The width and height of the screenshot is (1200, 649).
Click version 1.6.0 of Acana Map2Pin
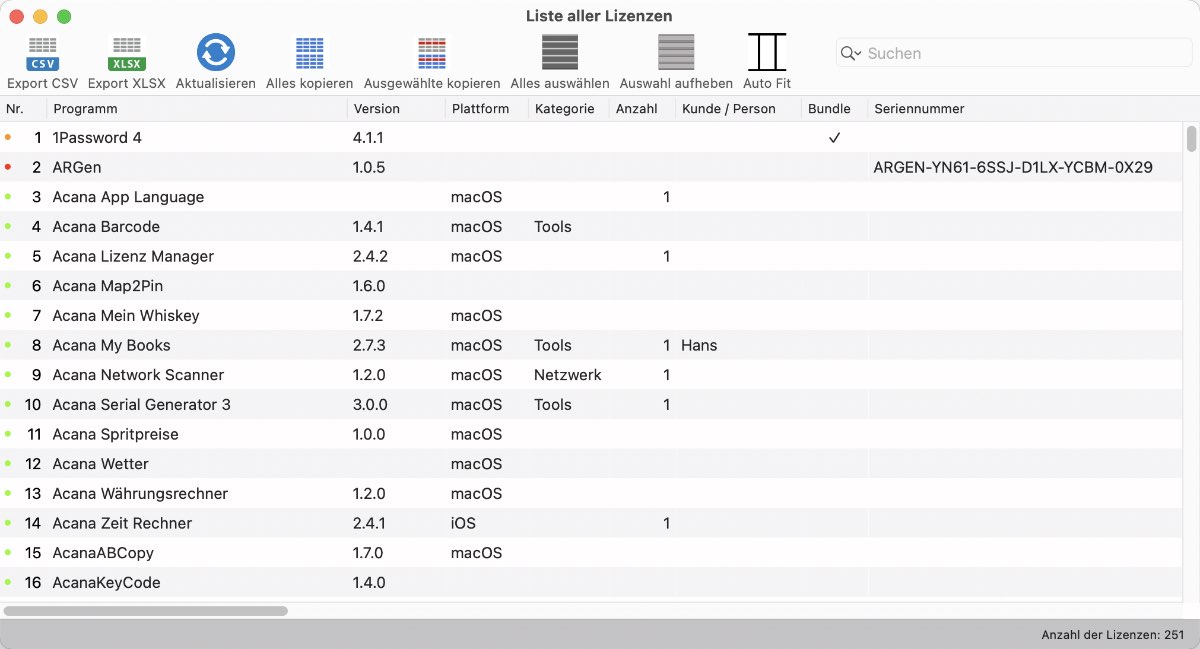click(x=369, y=286)
